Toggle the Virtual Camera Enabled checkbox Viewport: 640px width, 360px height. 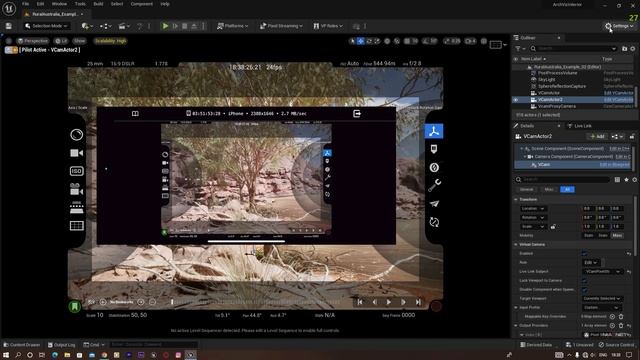click(584, 253)
